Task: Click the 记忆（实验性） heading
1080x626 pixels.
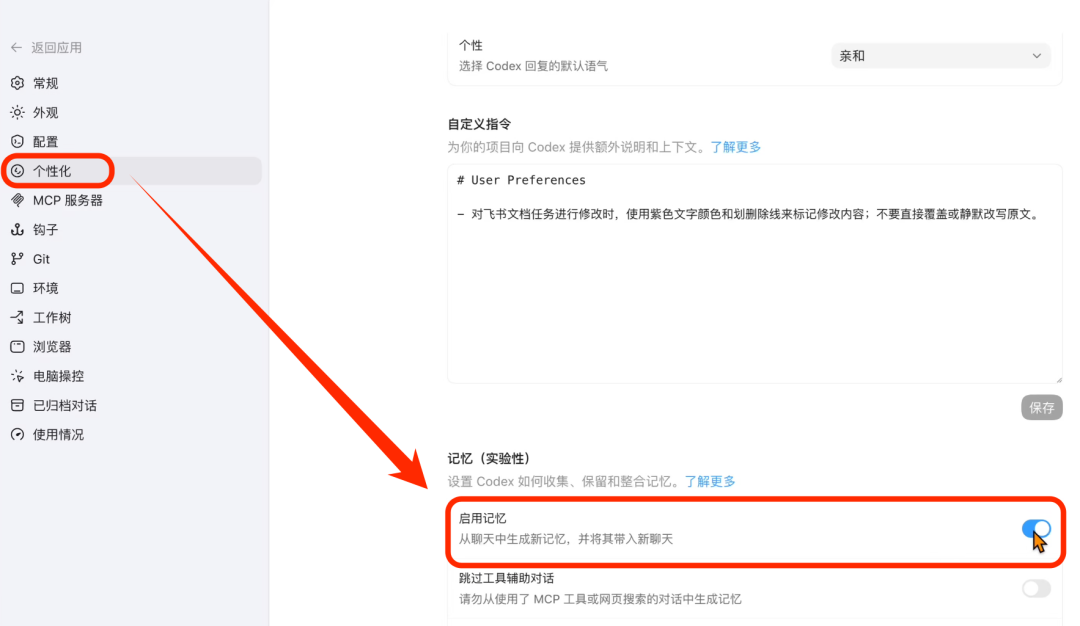Action: [x=489, y=459]
